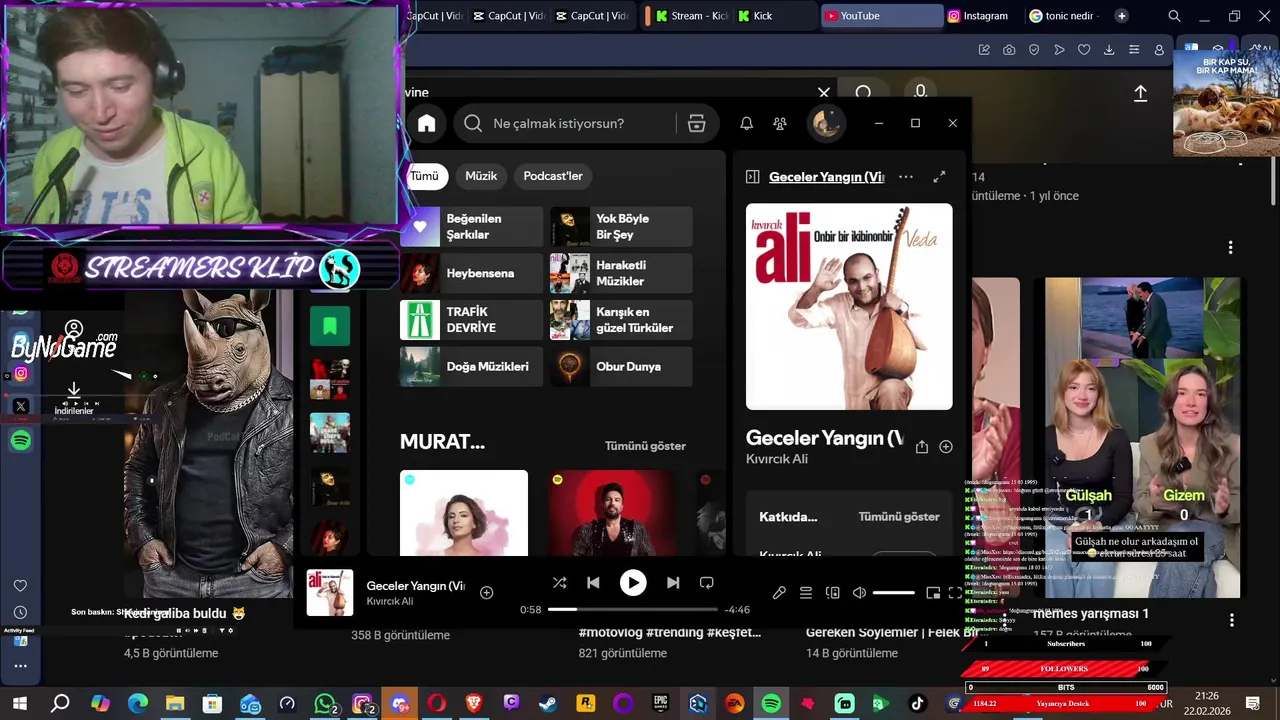The image size is (1280, 720).
Task: Open X (Twitter) in Opera sidebar
Action: 21,406
